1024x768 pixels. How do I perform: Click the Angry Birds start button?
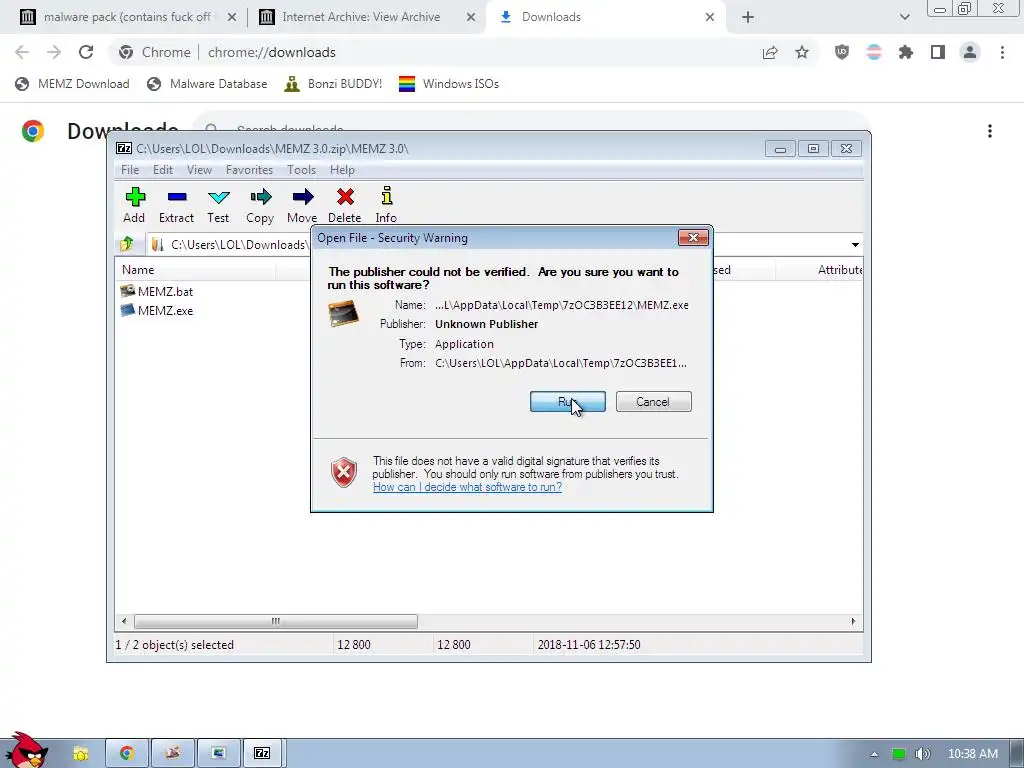tap(27, 751)
